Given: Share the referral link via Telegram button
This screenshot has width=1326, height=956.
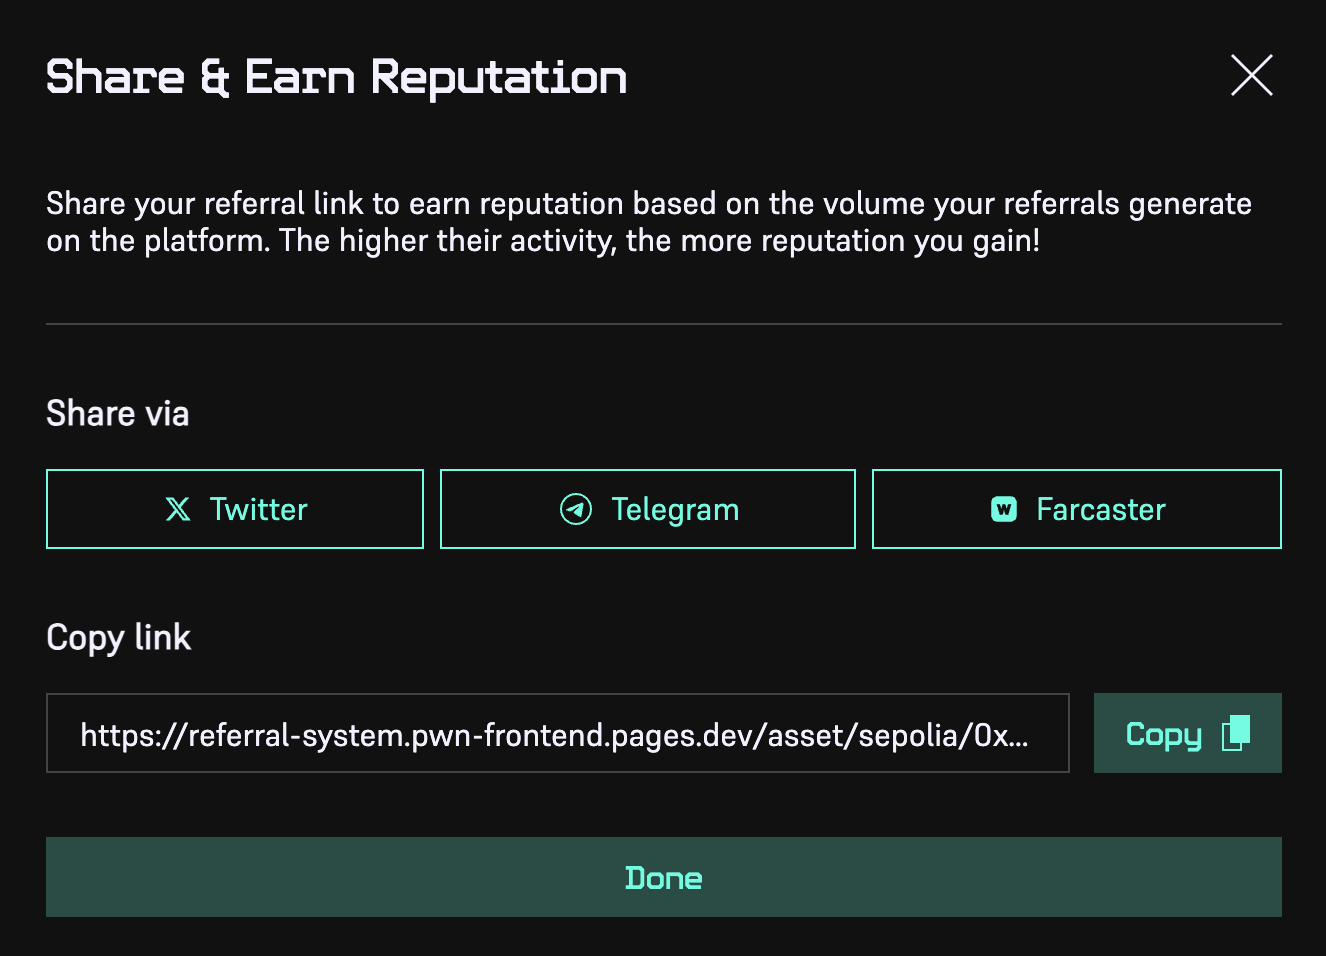Looking at the screenshot, I should tap(647, 509).
